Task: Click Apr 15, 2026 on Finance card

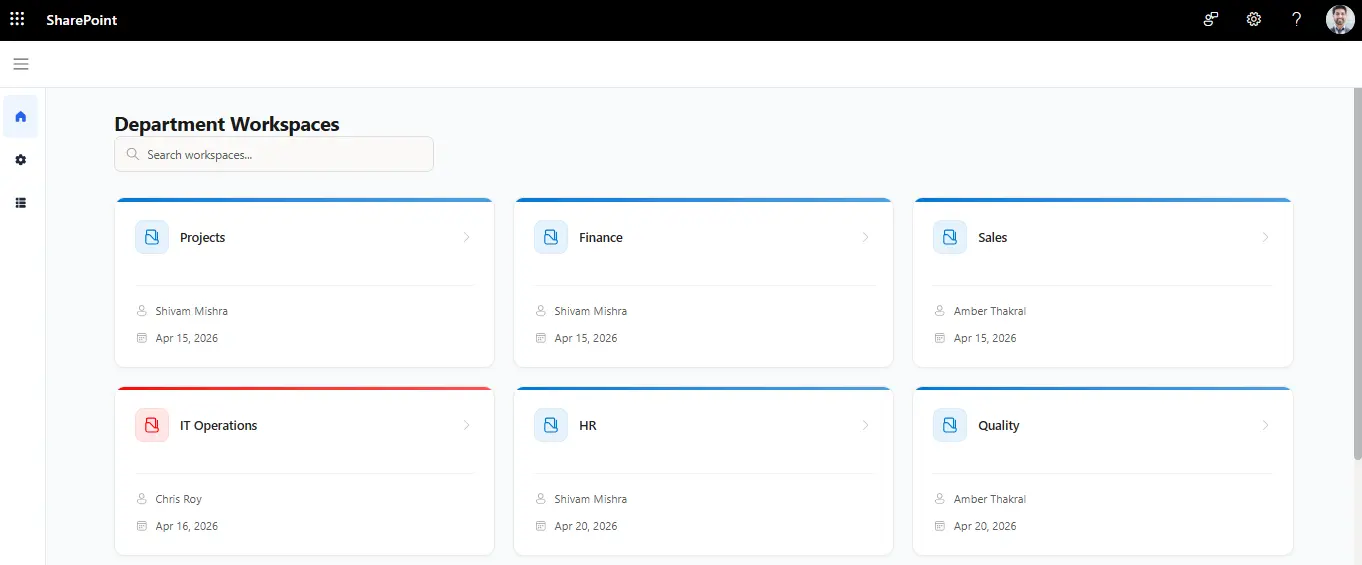Action: [x=586, y=338]
